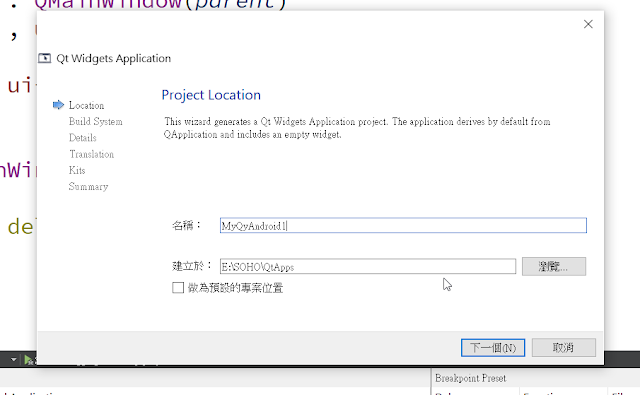Screen dimensions: 640x395
Task: Click the 取消 cancel button
Action: [x=564, y=348]
